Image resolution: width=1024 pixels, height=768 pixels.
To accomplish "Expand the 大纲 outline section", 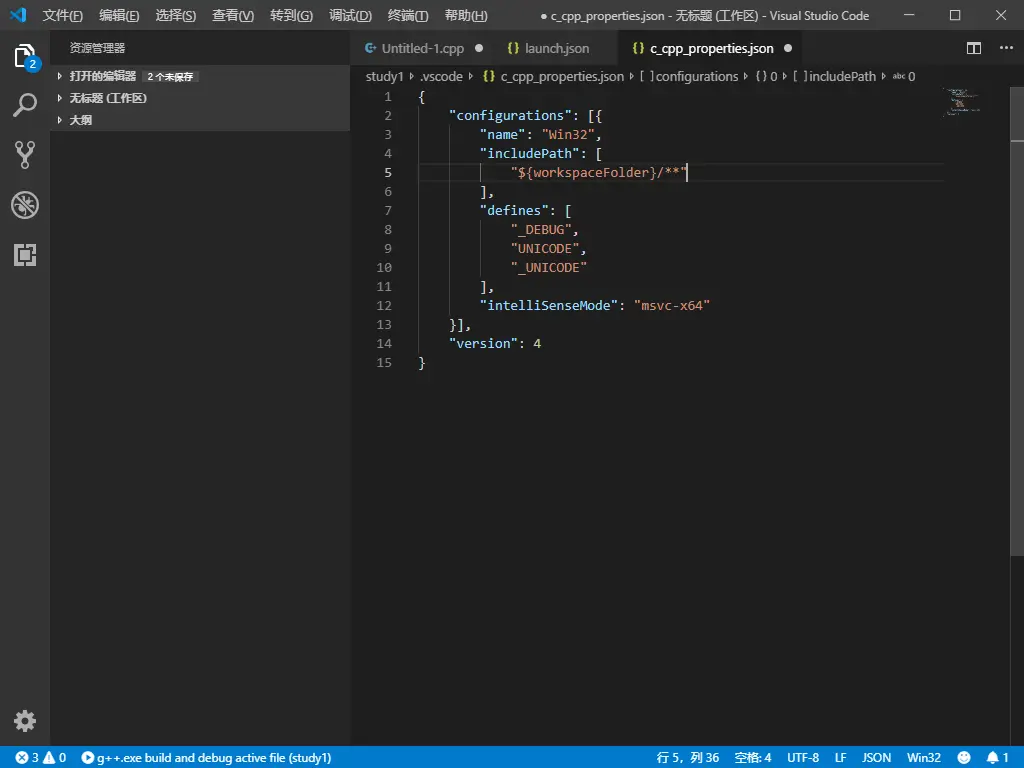I will 81,120.
